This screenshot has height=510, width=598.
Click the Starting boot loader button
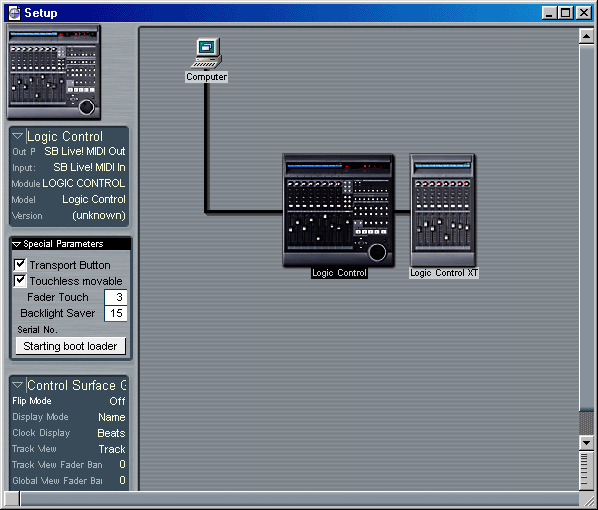tap(71, 346)
